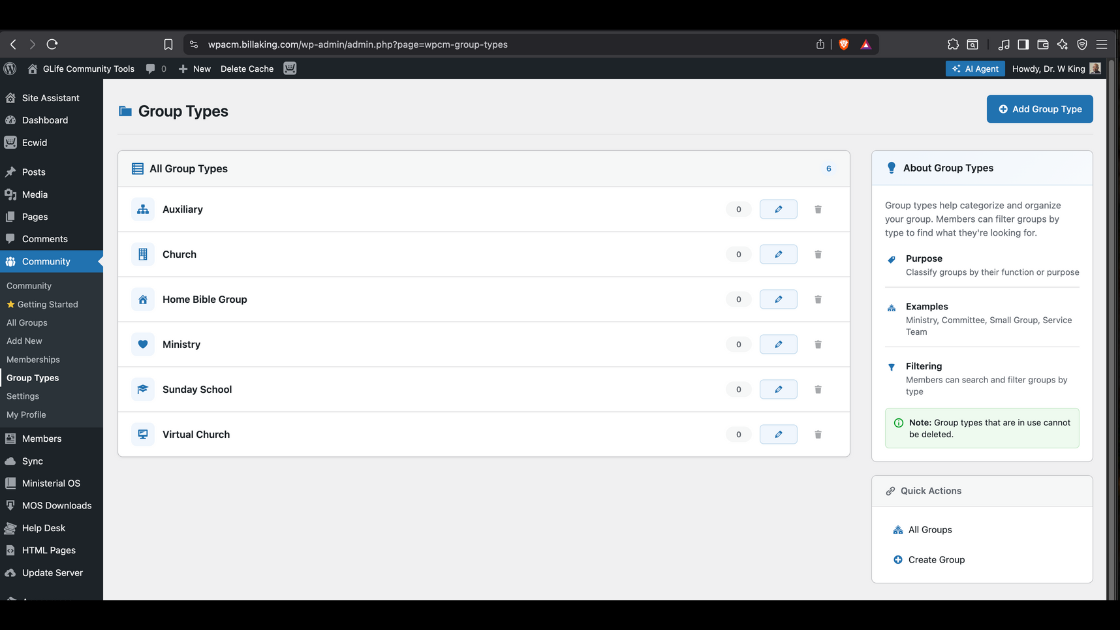The height and width of the screenshot is (630, 1120).
Task: Reload the page using browser refresh icon
Action: 52,44
